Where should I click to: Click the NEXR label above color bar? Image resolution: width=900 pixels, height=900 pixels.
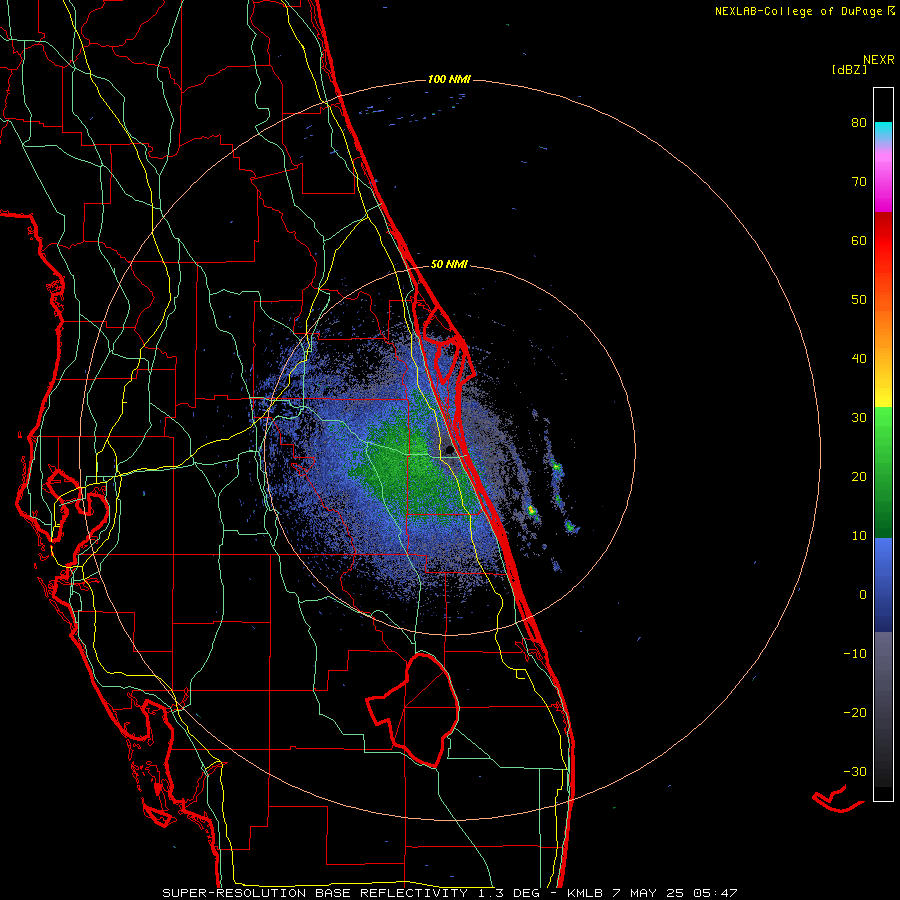pos(879,60)
